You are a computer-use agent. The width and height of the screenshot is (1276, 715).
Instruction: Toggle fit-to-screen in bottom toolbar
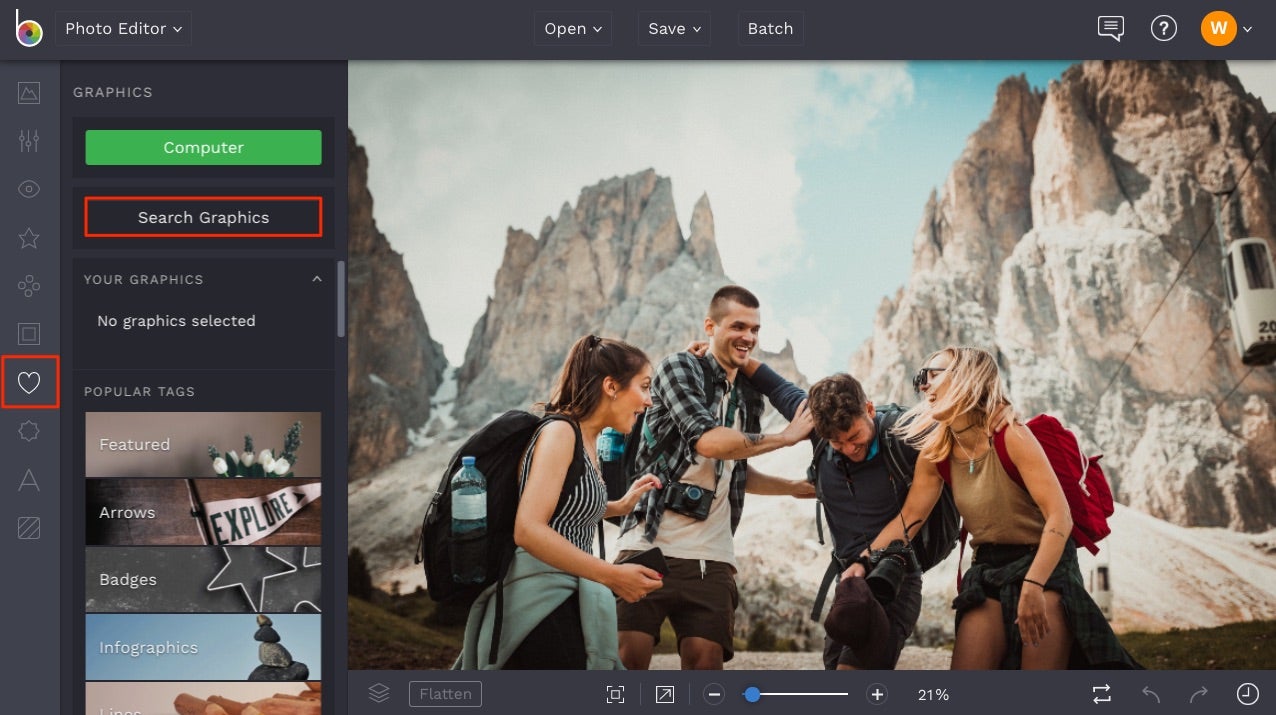614,693
